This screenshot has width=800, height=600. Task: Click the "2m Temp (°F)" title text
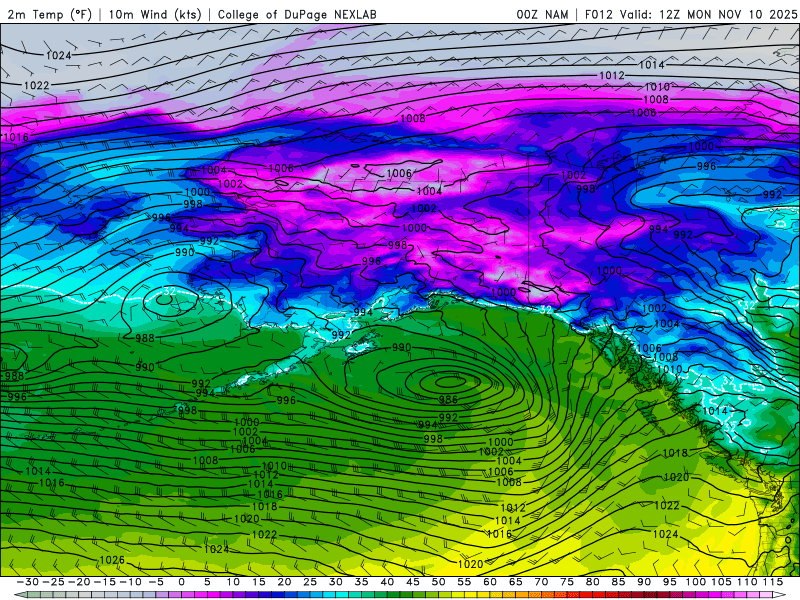point(49,14)
